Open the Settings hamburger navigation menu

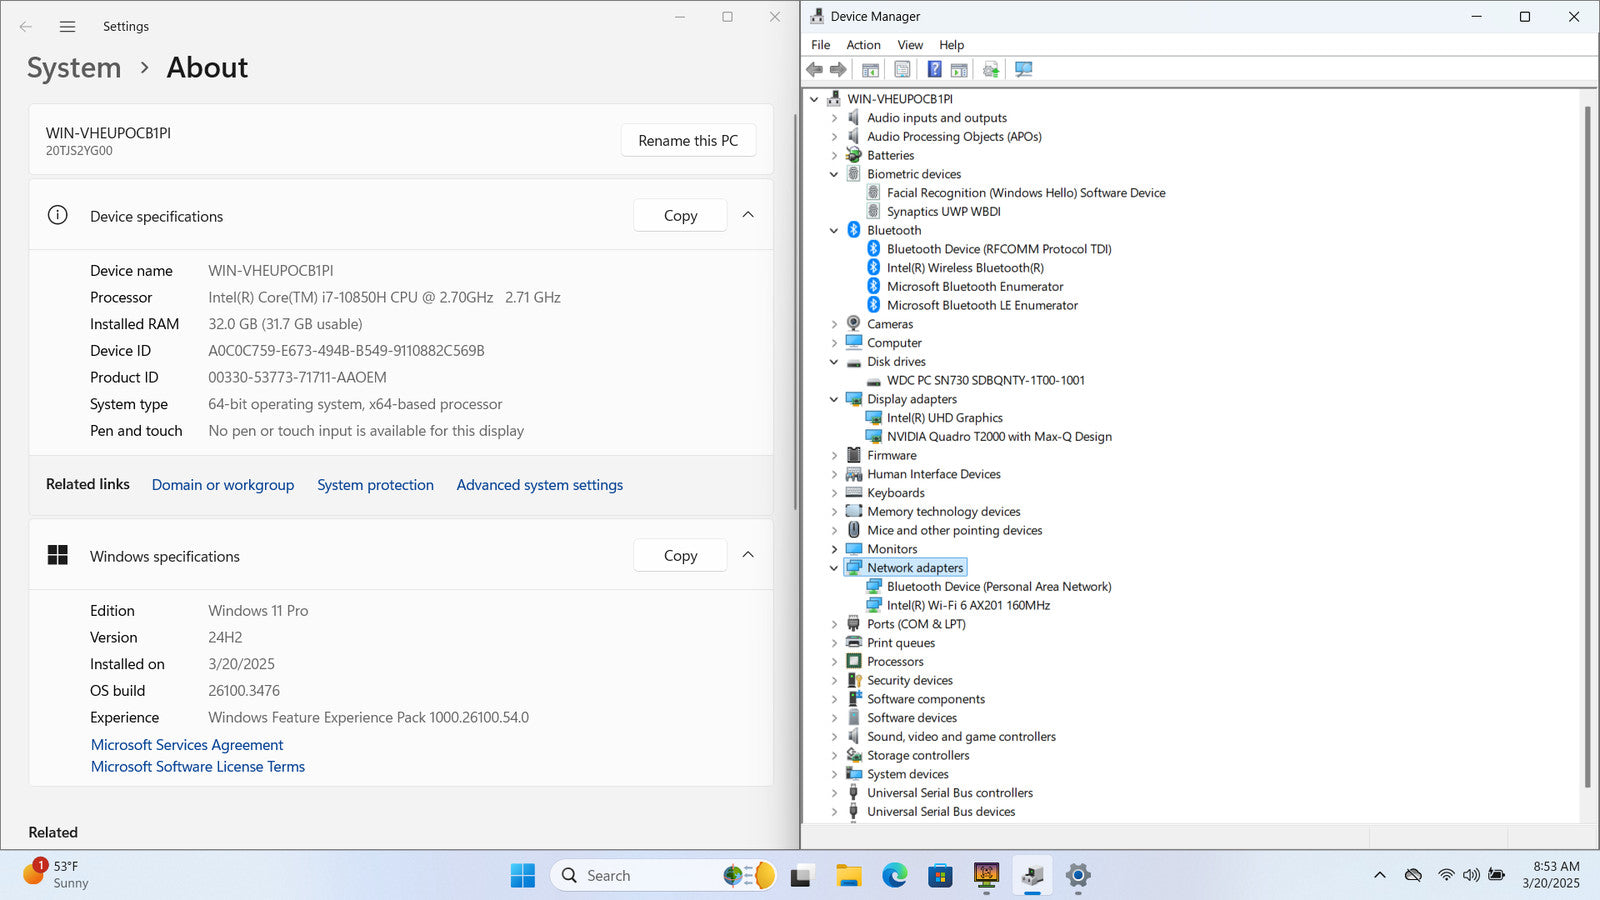[67, 27]
